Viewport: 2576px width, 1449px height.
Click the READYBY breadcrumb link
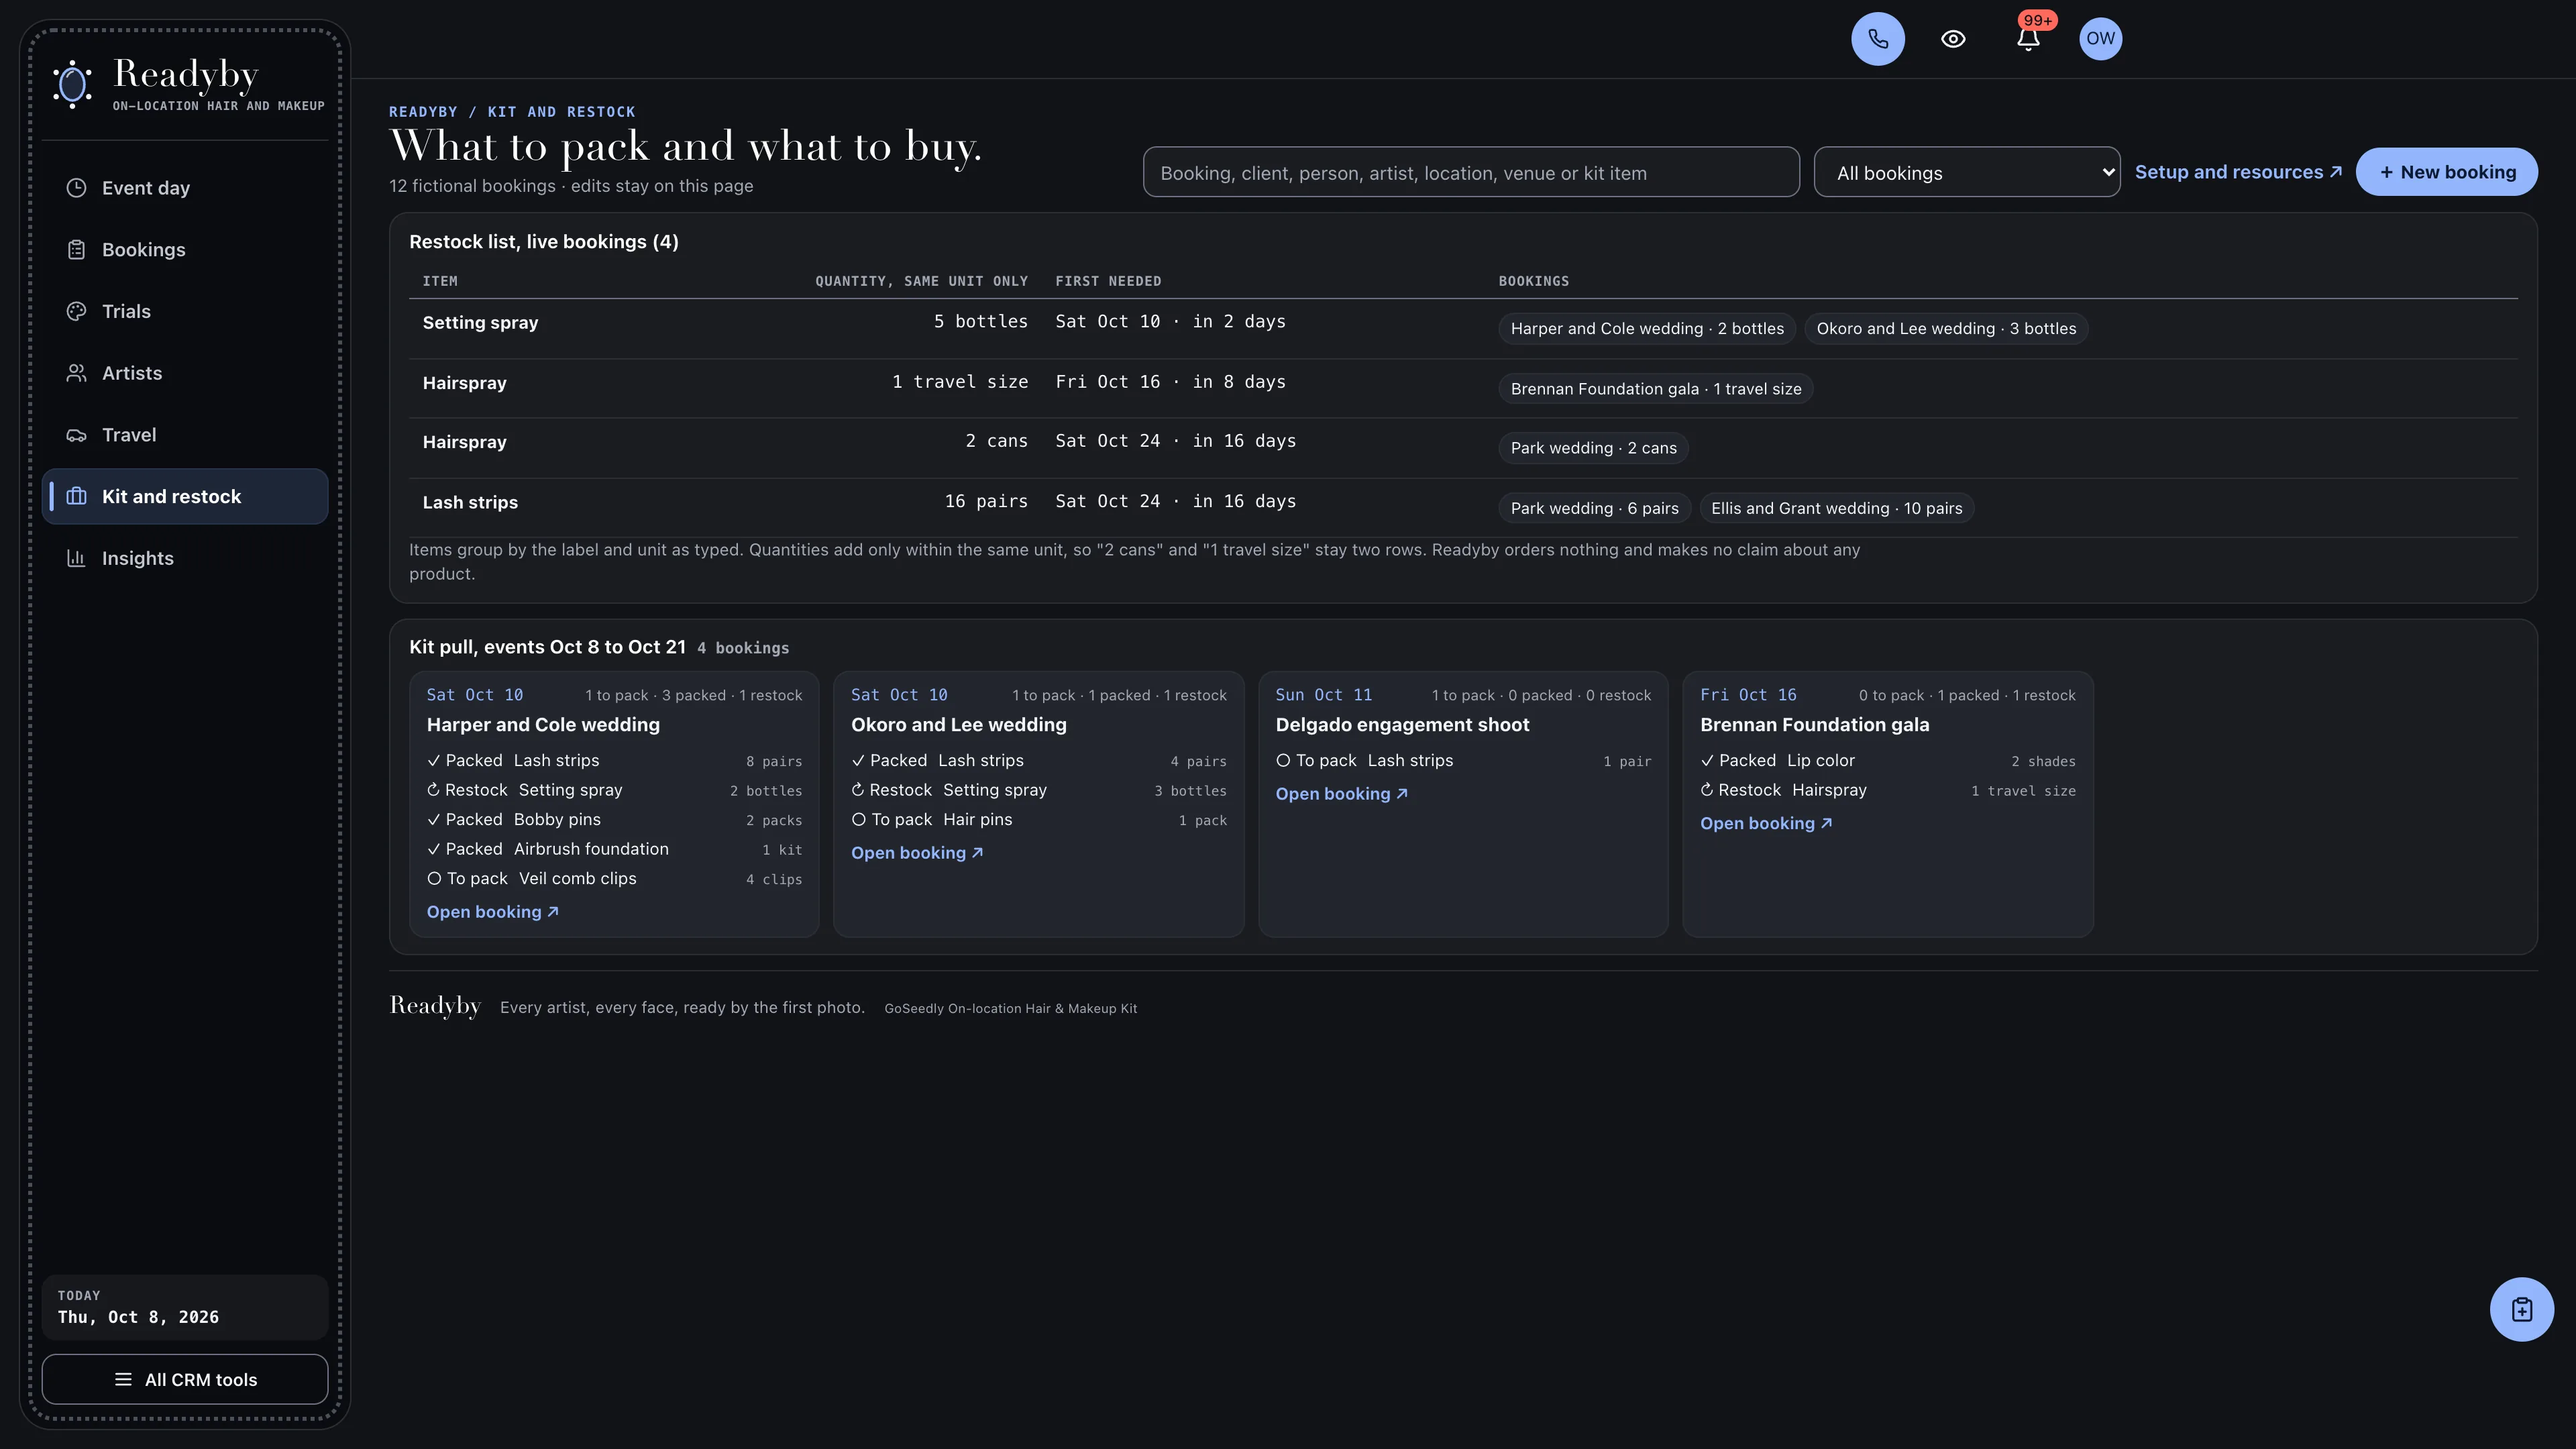[x=423, y=112]
